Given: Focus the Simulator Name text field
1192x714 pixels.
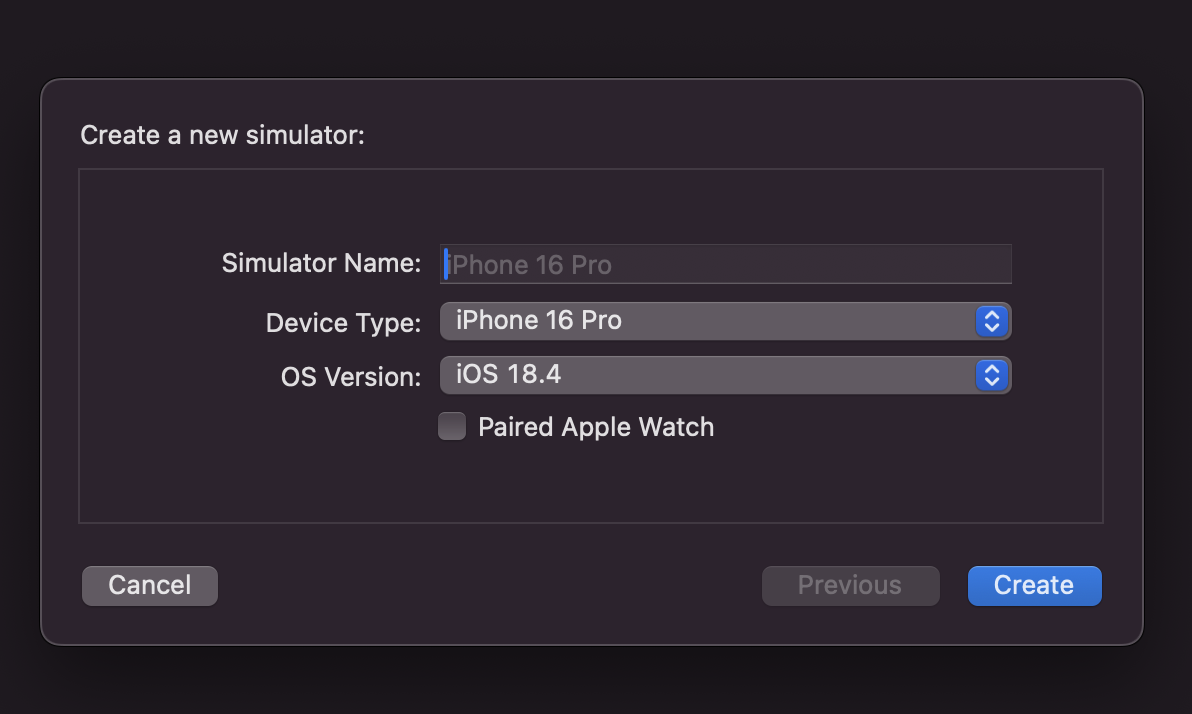Looking at the screenshot, I should click(725, 264).
